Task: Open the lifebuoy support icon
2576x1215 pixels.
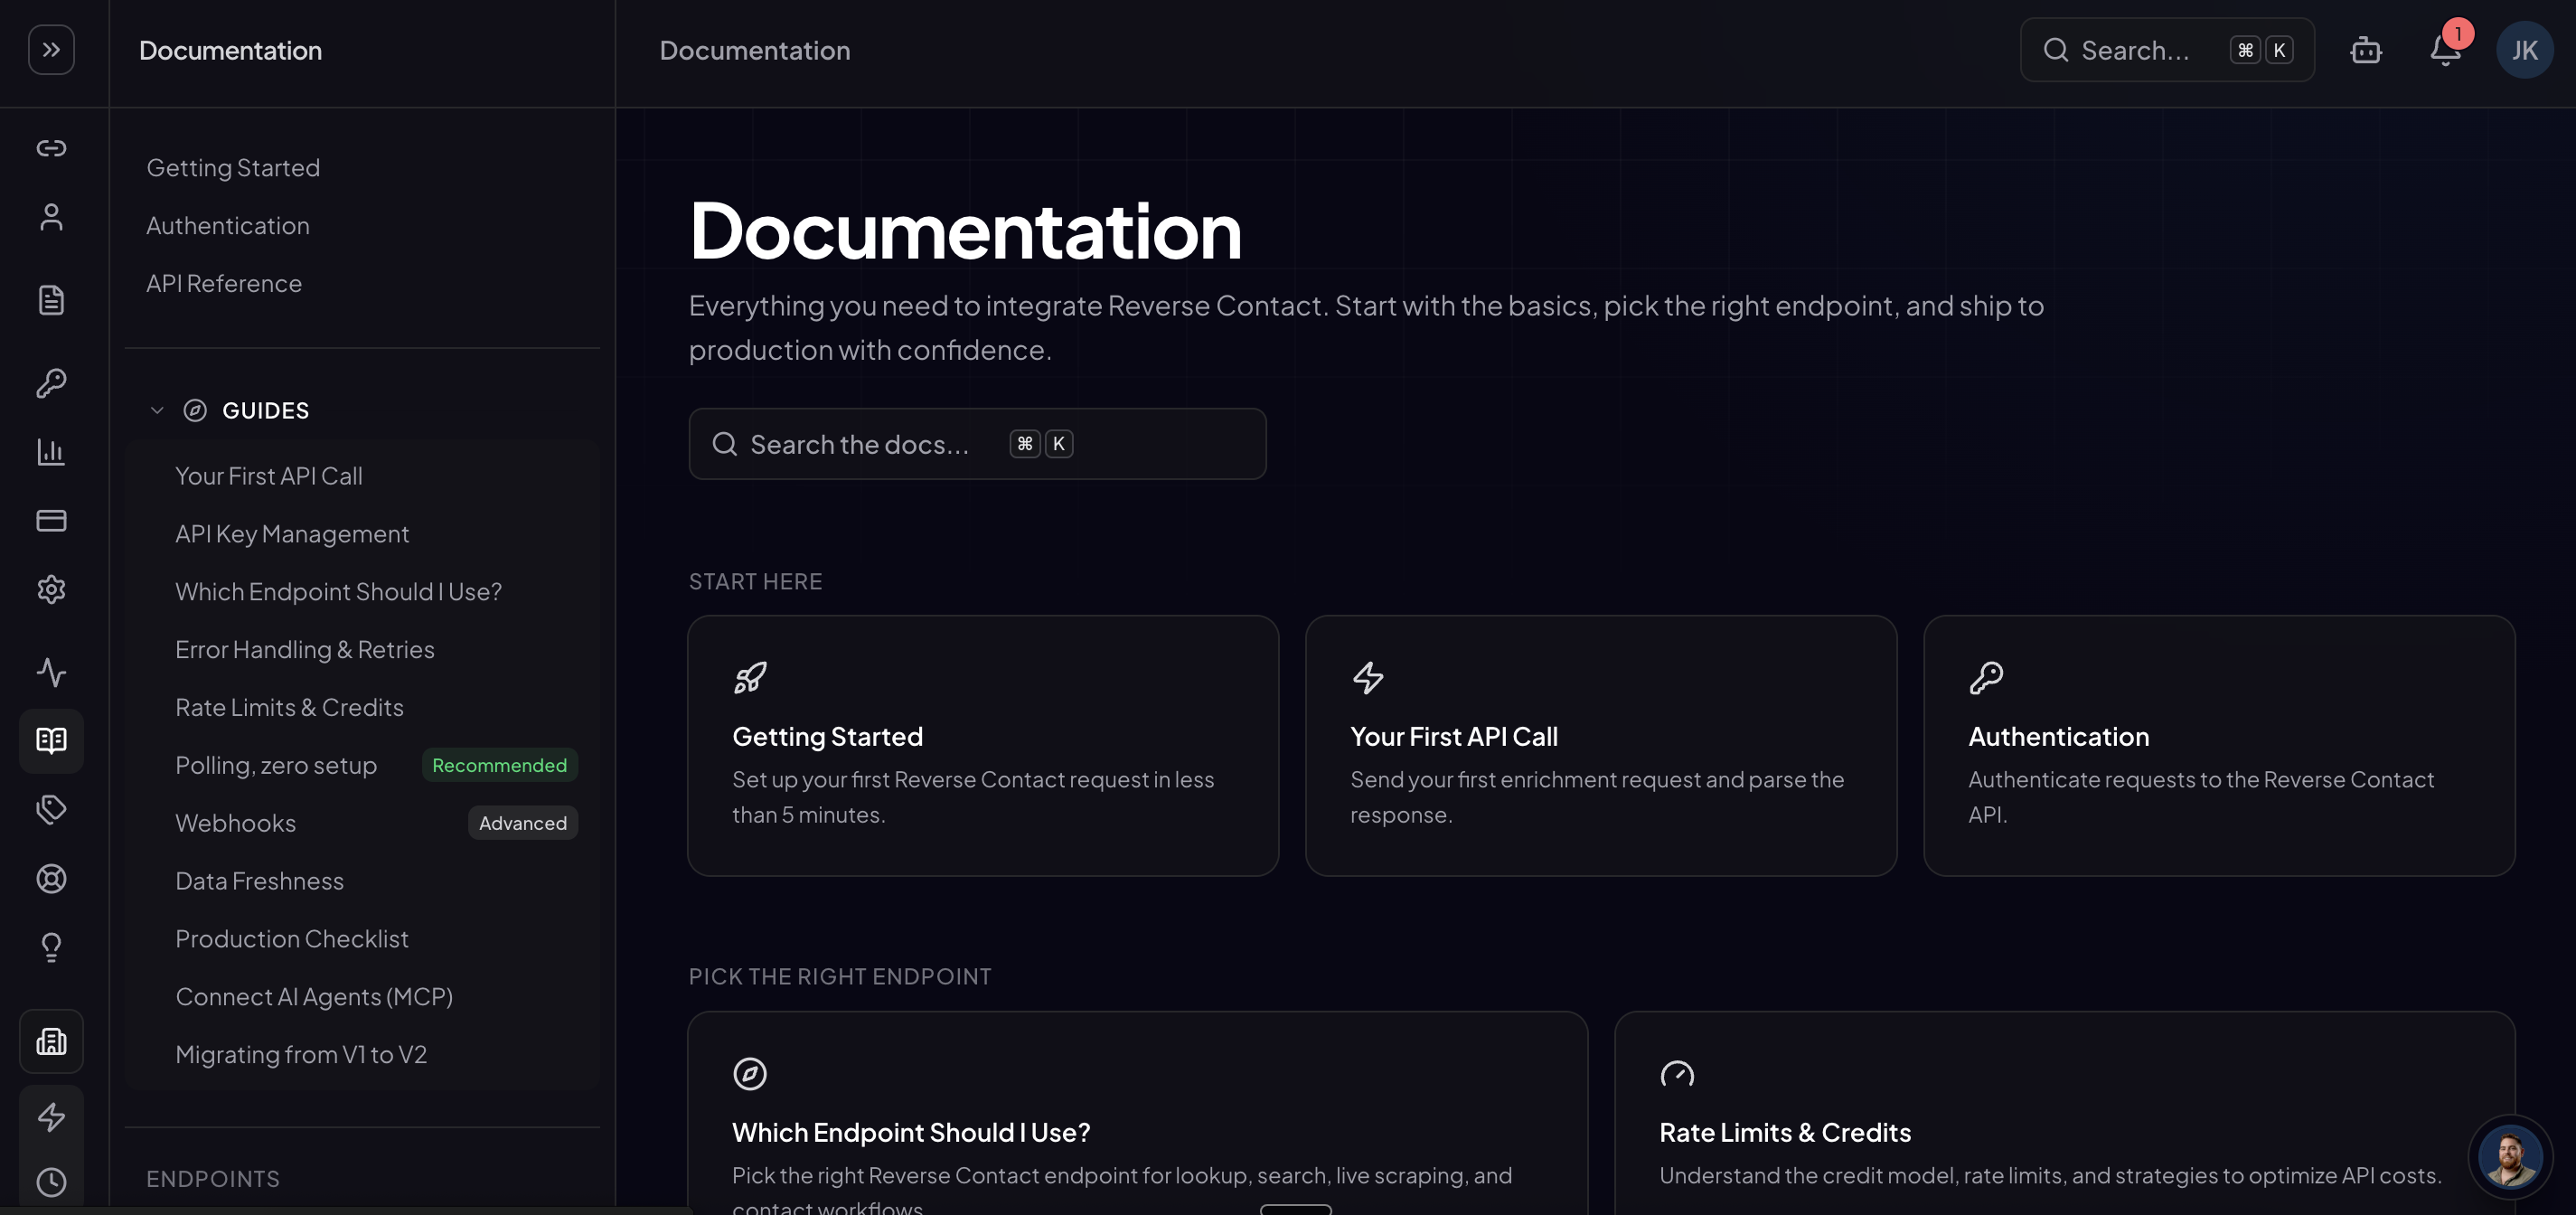Action: [51, 879]
